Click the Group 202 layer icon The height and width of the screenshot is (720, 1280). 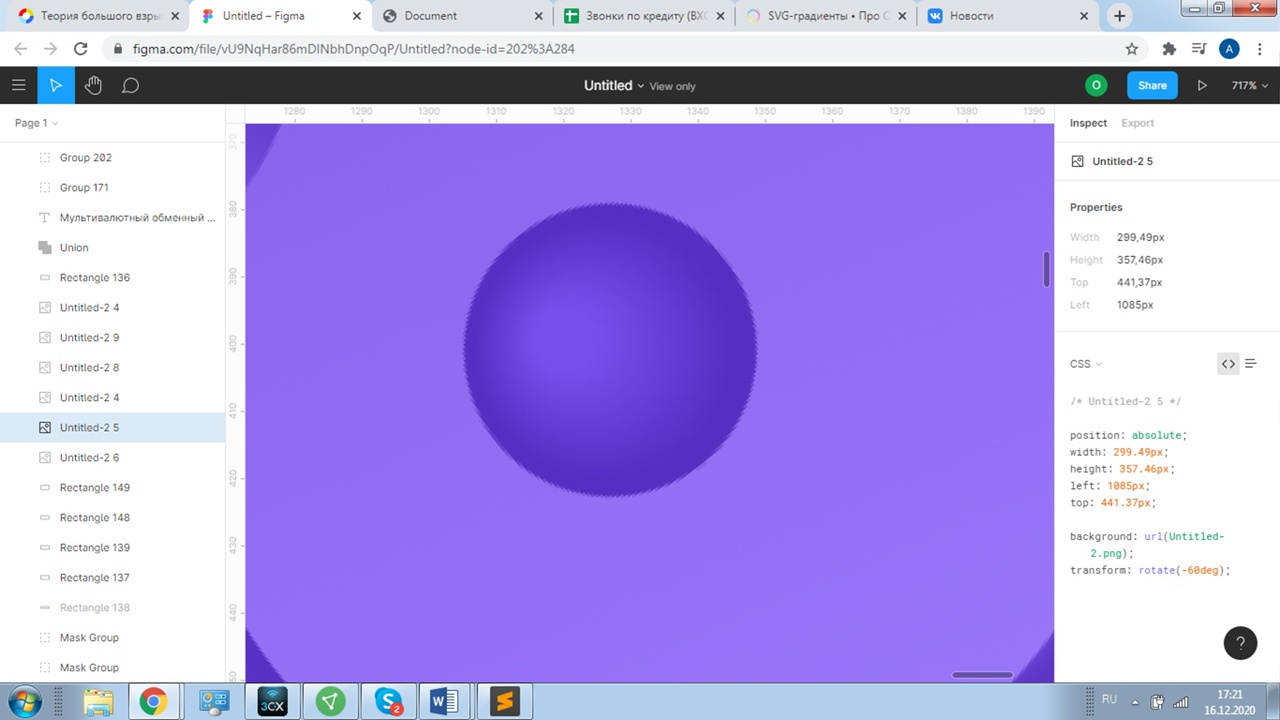click(x=44, y=157)
